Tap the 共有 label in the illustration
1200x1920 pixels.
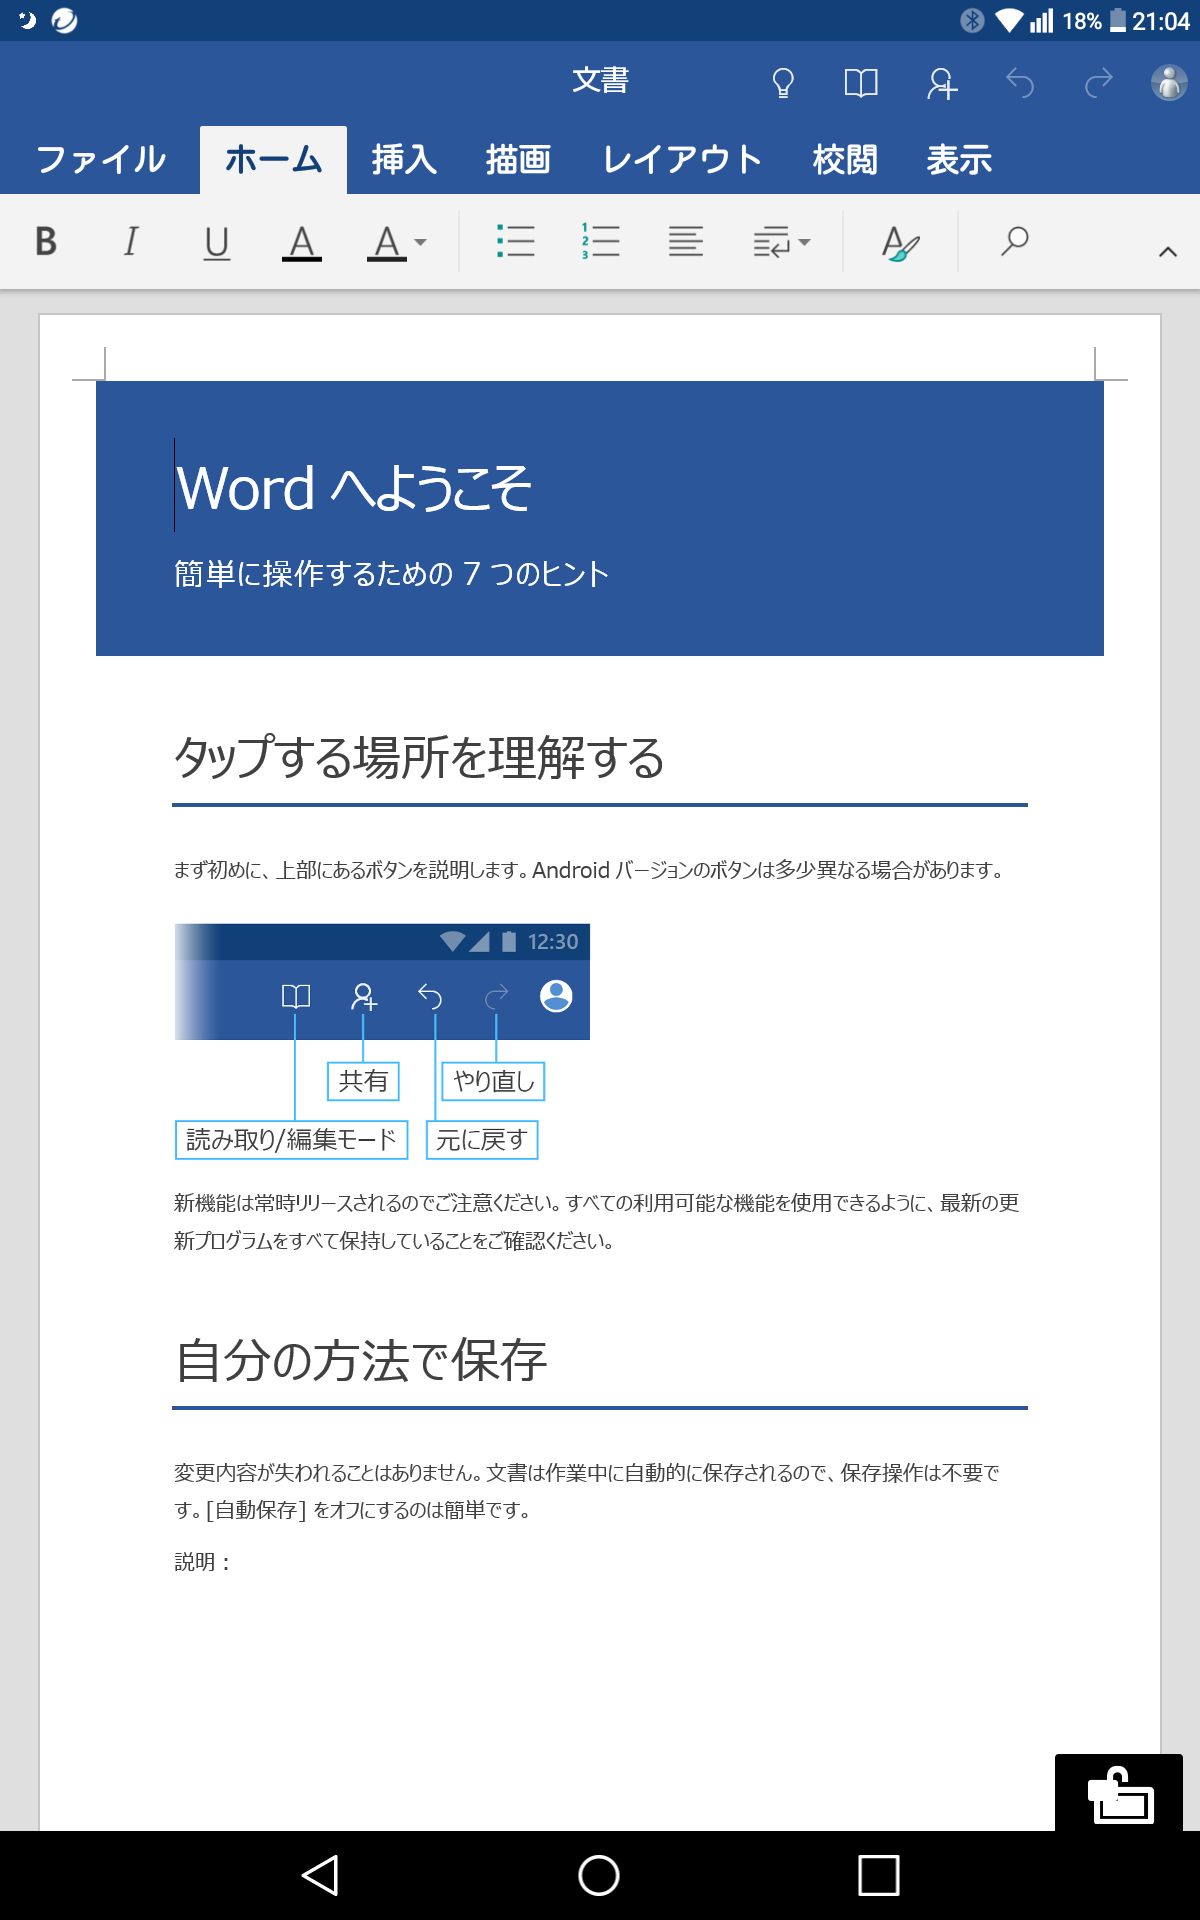[363, 1081]
